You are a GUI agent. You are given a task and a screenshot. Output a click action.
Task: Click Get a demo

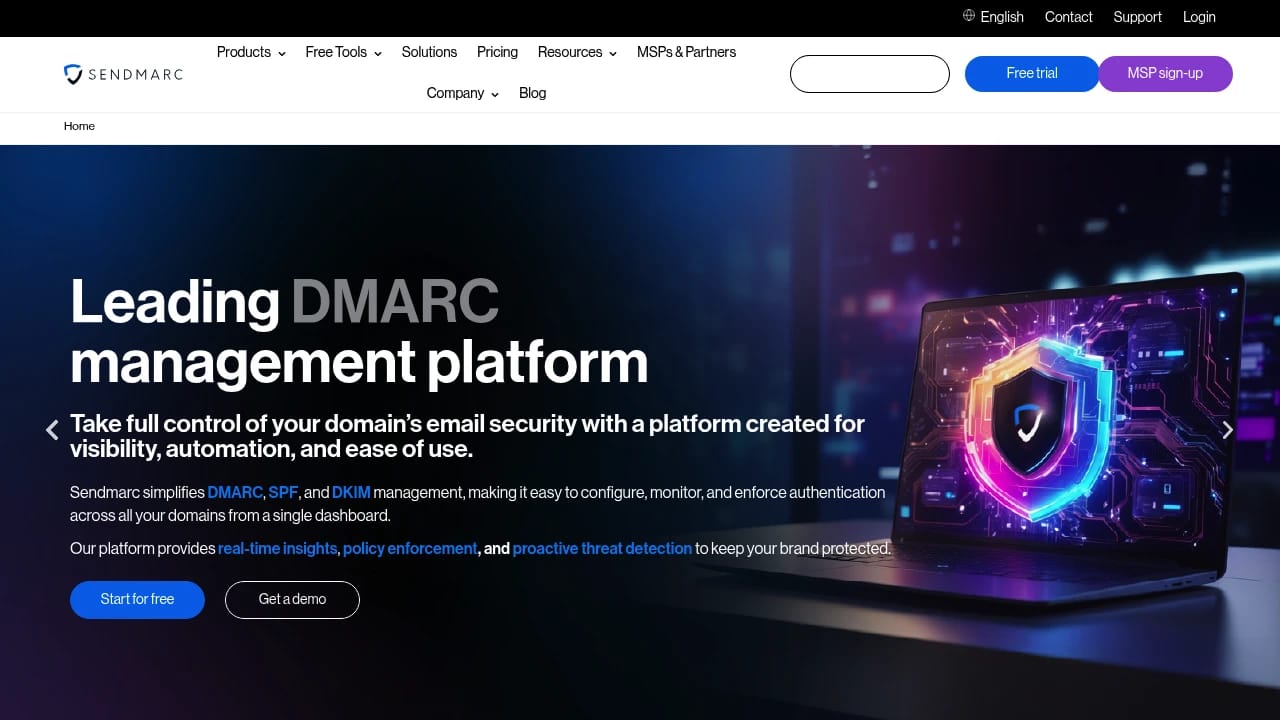[292, 599]
